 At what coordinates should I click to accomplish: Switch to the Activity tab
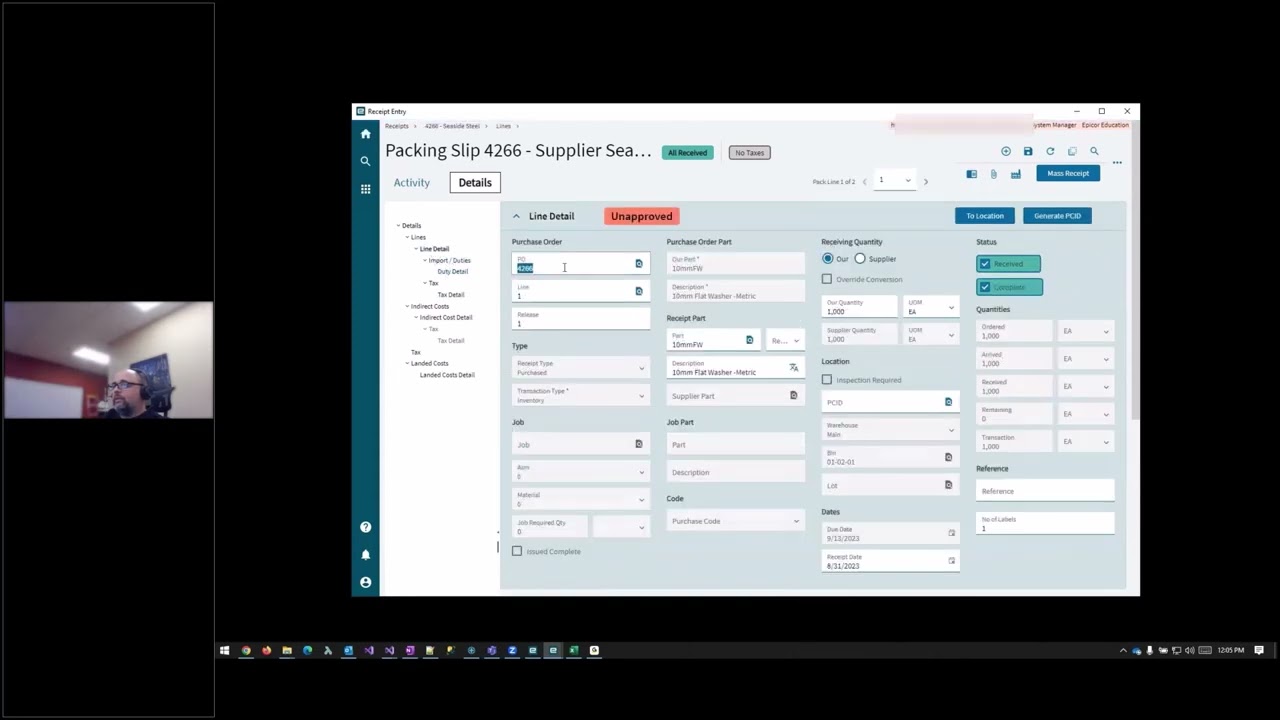click(x=411, y=183)
